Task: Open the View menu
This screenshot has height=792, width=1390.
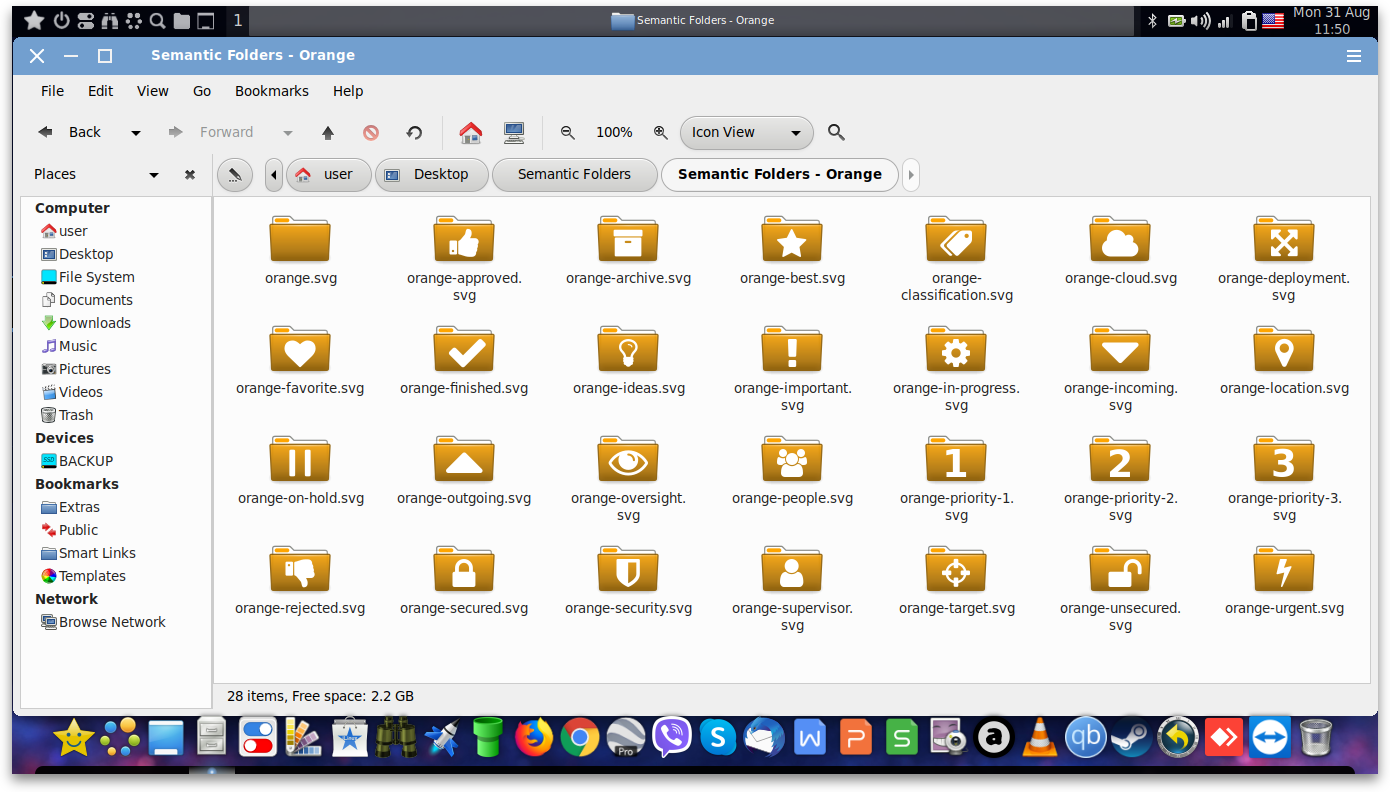Action: (153, 91)
